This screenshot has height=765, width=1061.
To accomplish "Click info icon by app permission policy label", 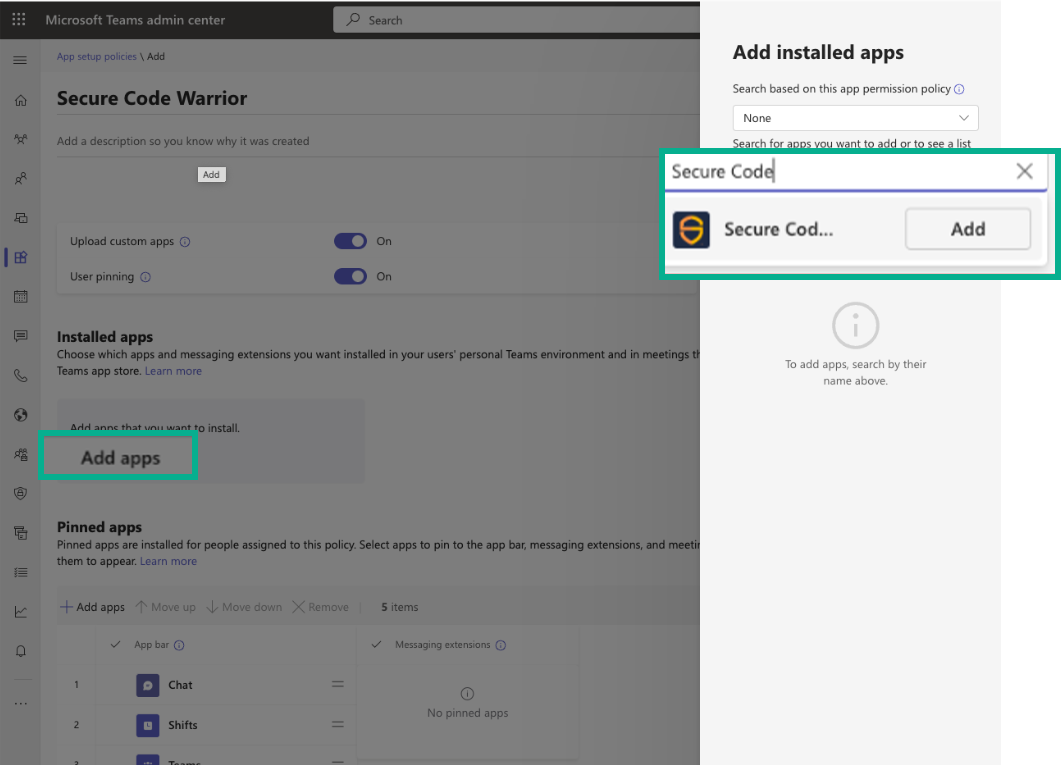I will pos(959,89).
